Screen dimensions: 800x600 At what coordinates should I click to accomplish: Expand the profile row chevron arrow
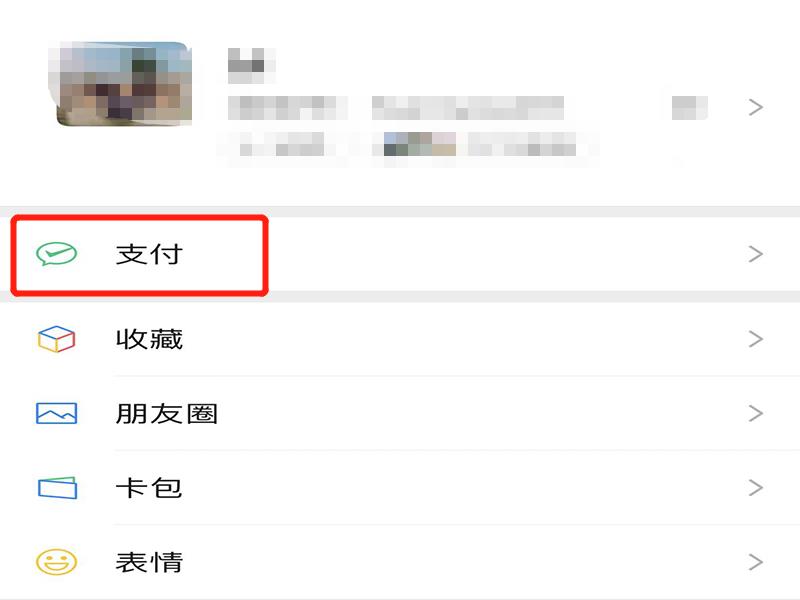pos(756,107)
